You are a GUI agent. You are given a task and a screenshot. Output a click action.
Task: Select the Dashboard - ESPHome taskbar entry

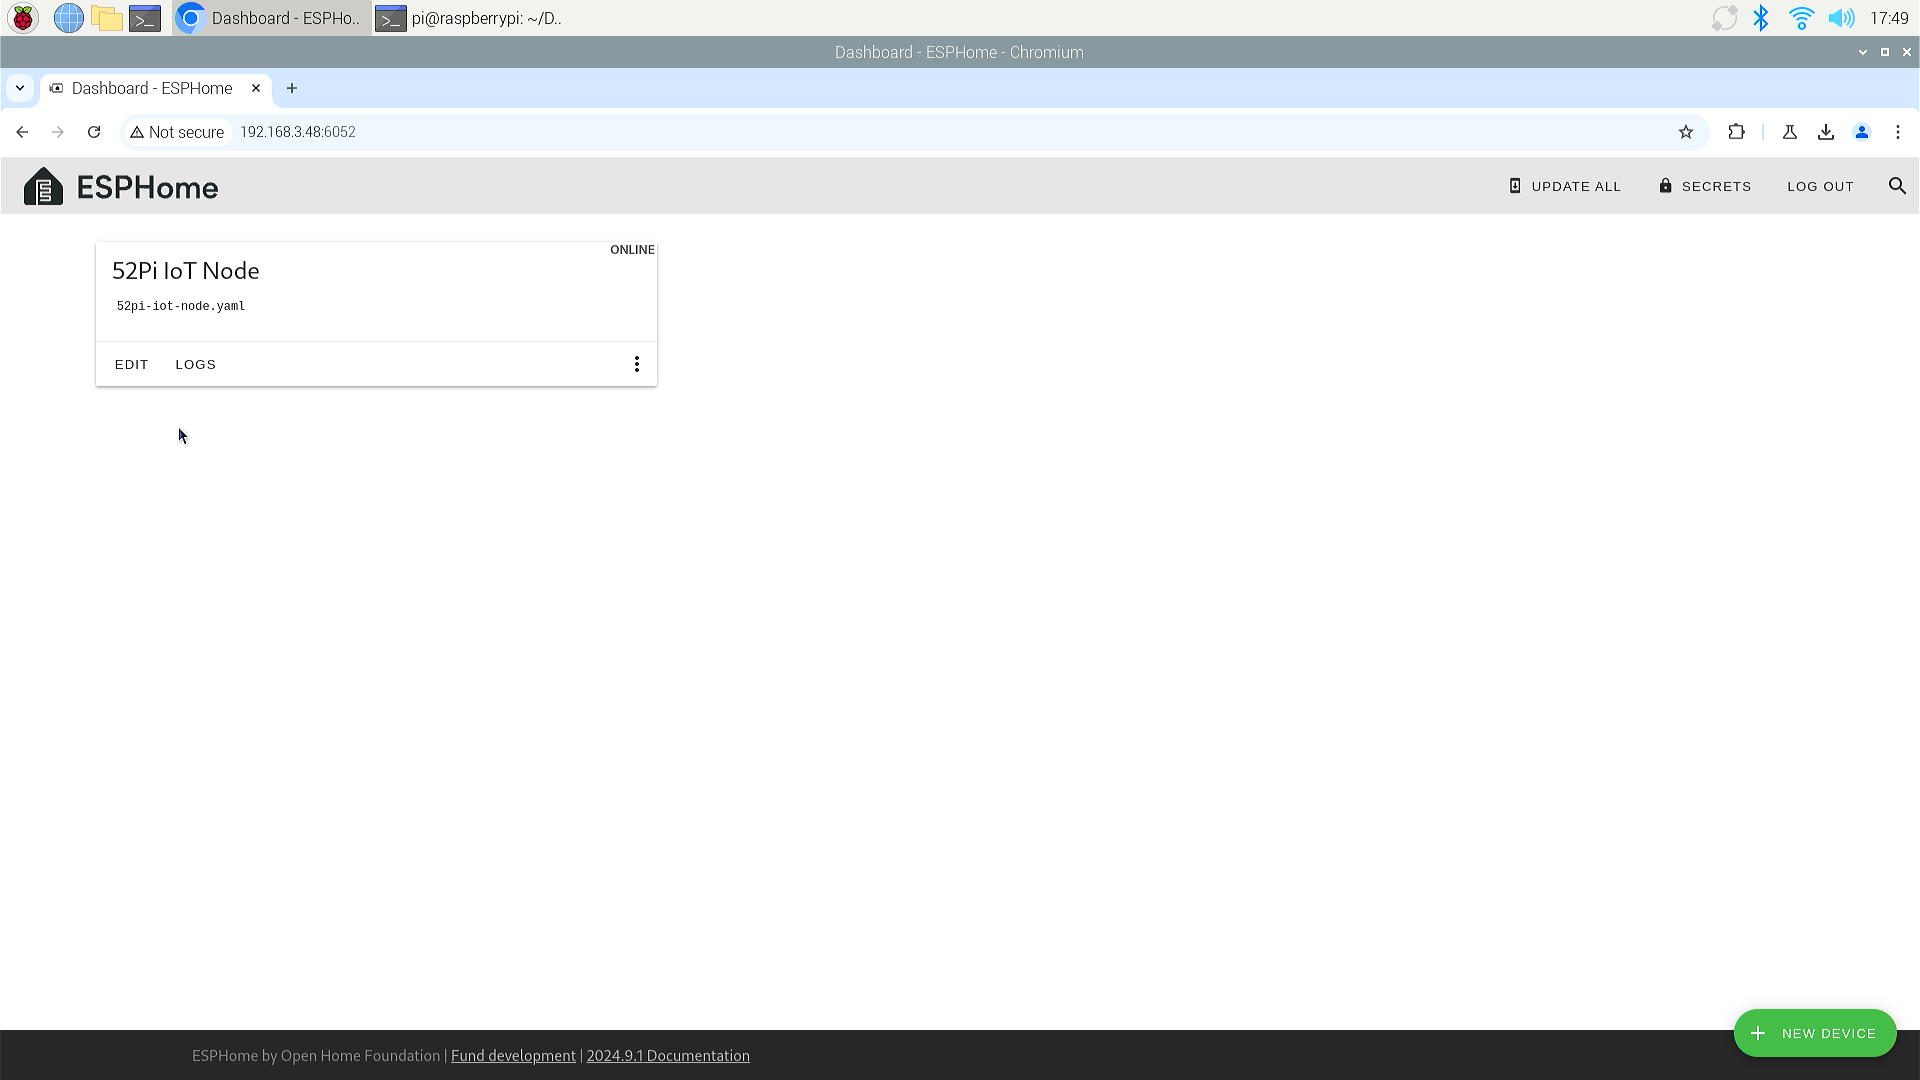272,18
